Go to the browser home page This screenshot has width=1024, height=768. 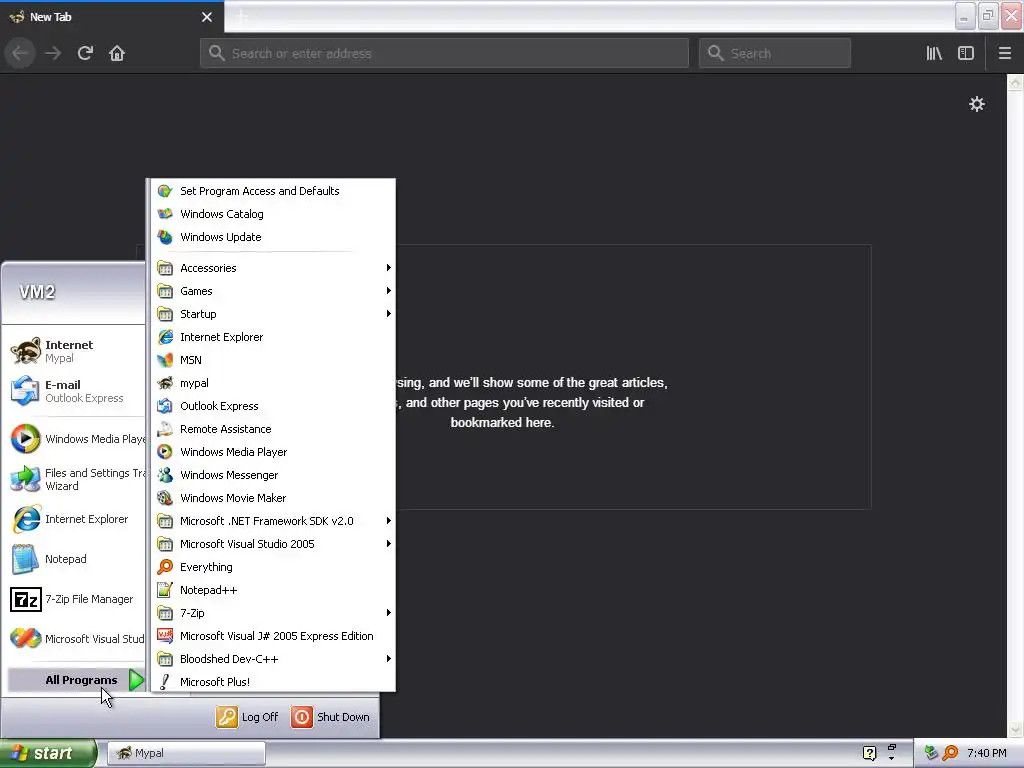[x=117, y=53]
